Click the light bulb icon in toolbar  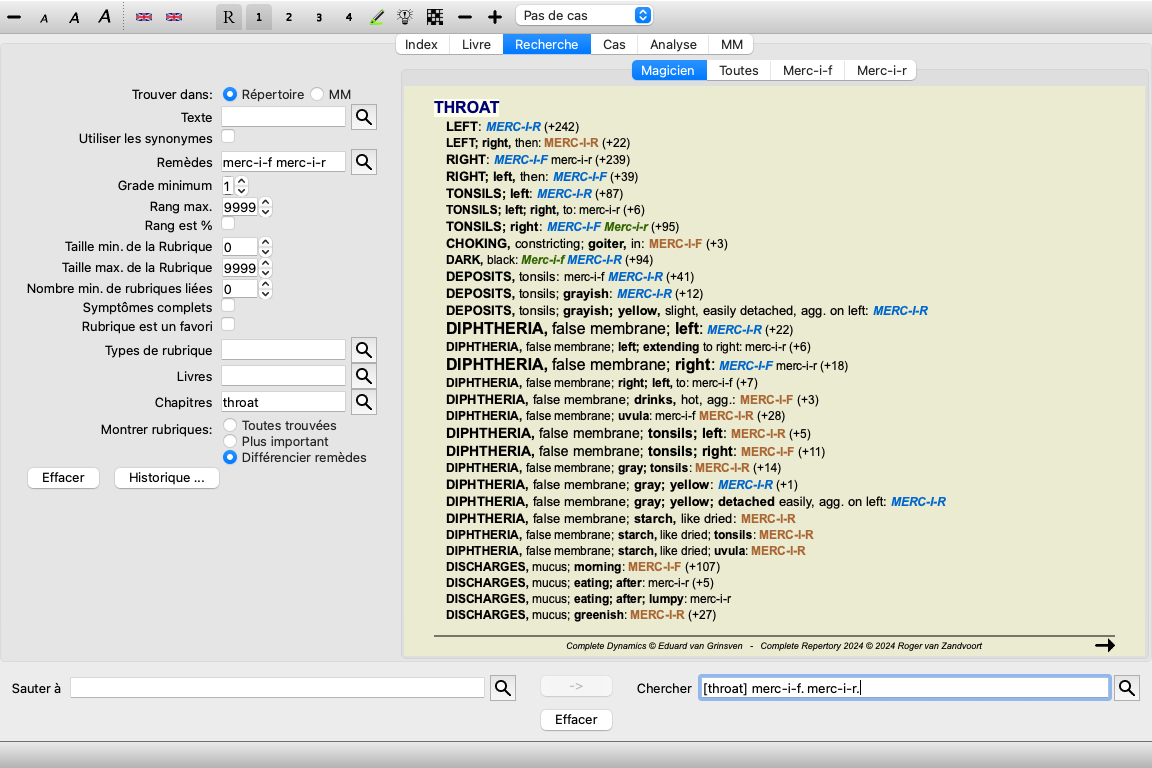point(405,16)
